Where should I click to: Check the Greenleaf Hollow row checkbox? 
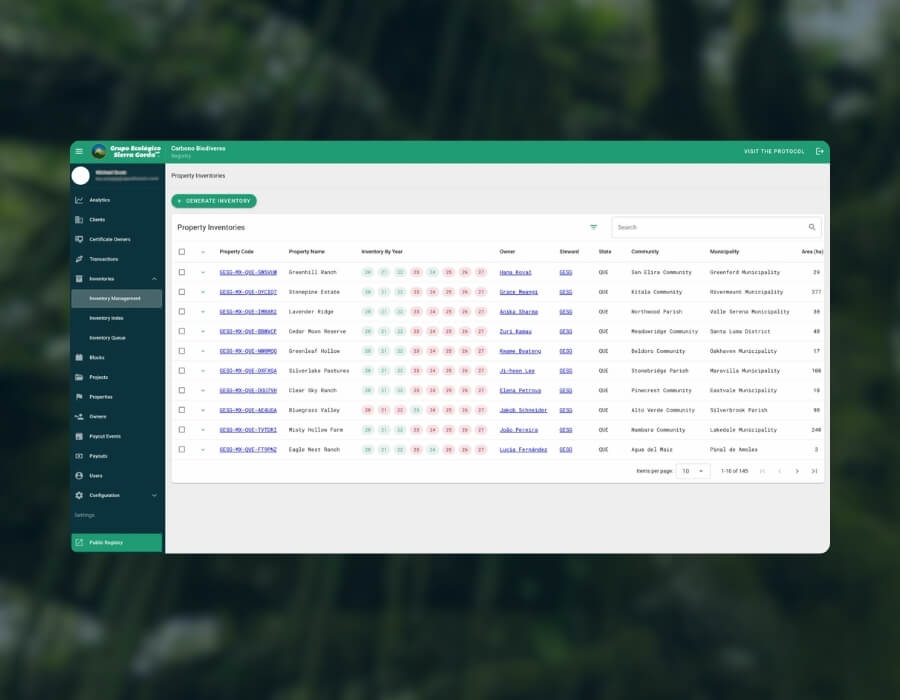[182, 351]
